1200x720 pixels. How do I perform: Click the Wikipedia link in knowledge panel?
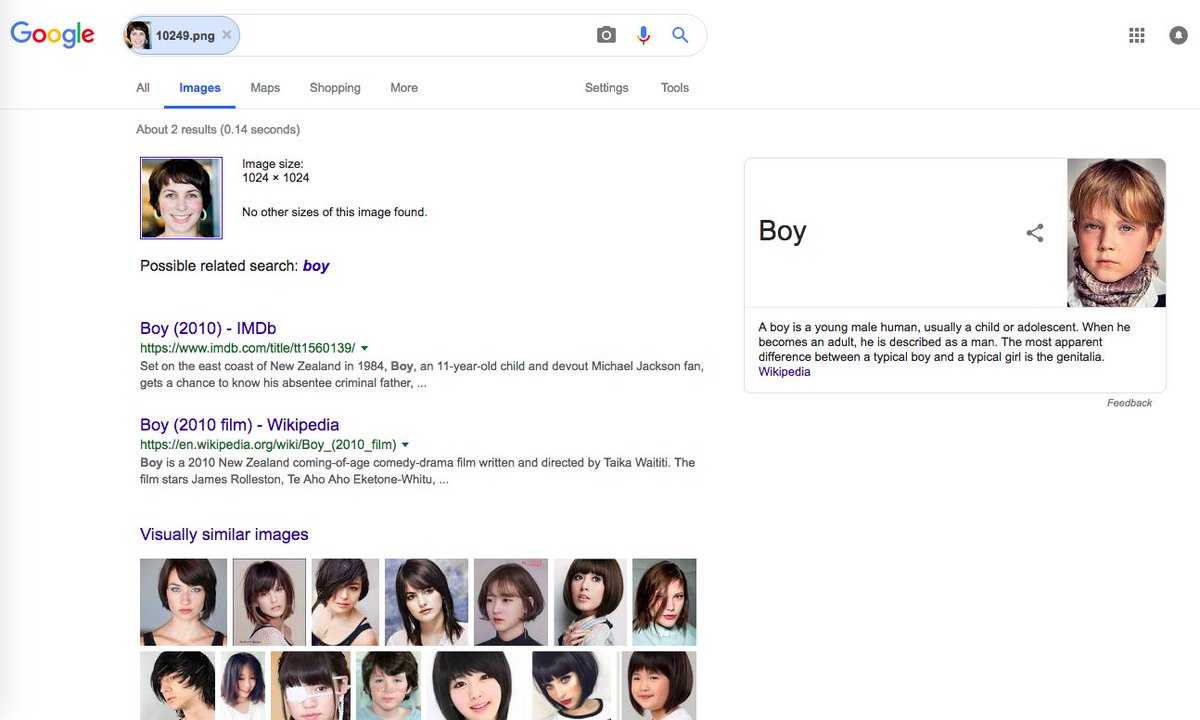pyautogui.click(x=784, y=372)
